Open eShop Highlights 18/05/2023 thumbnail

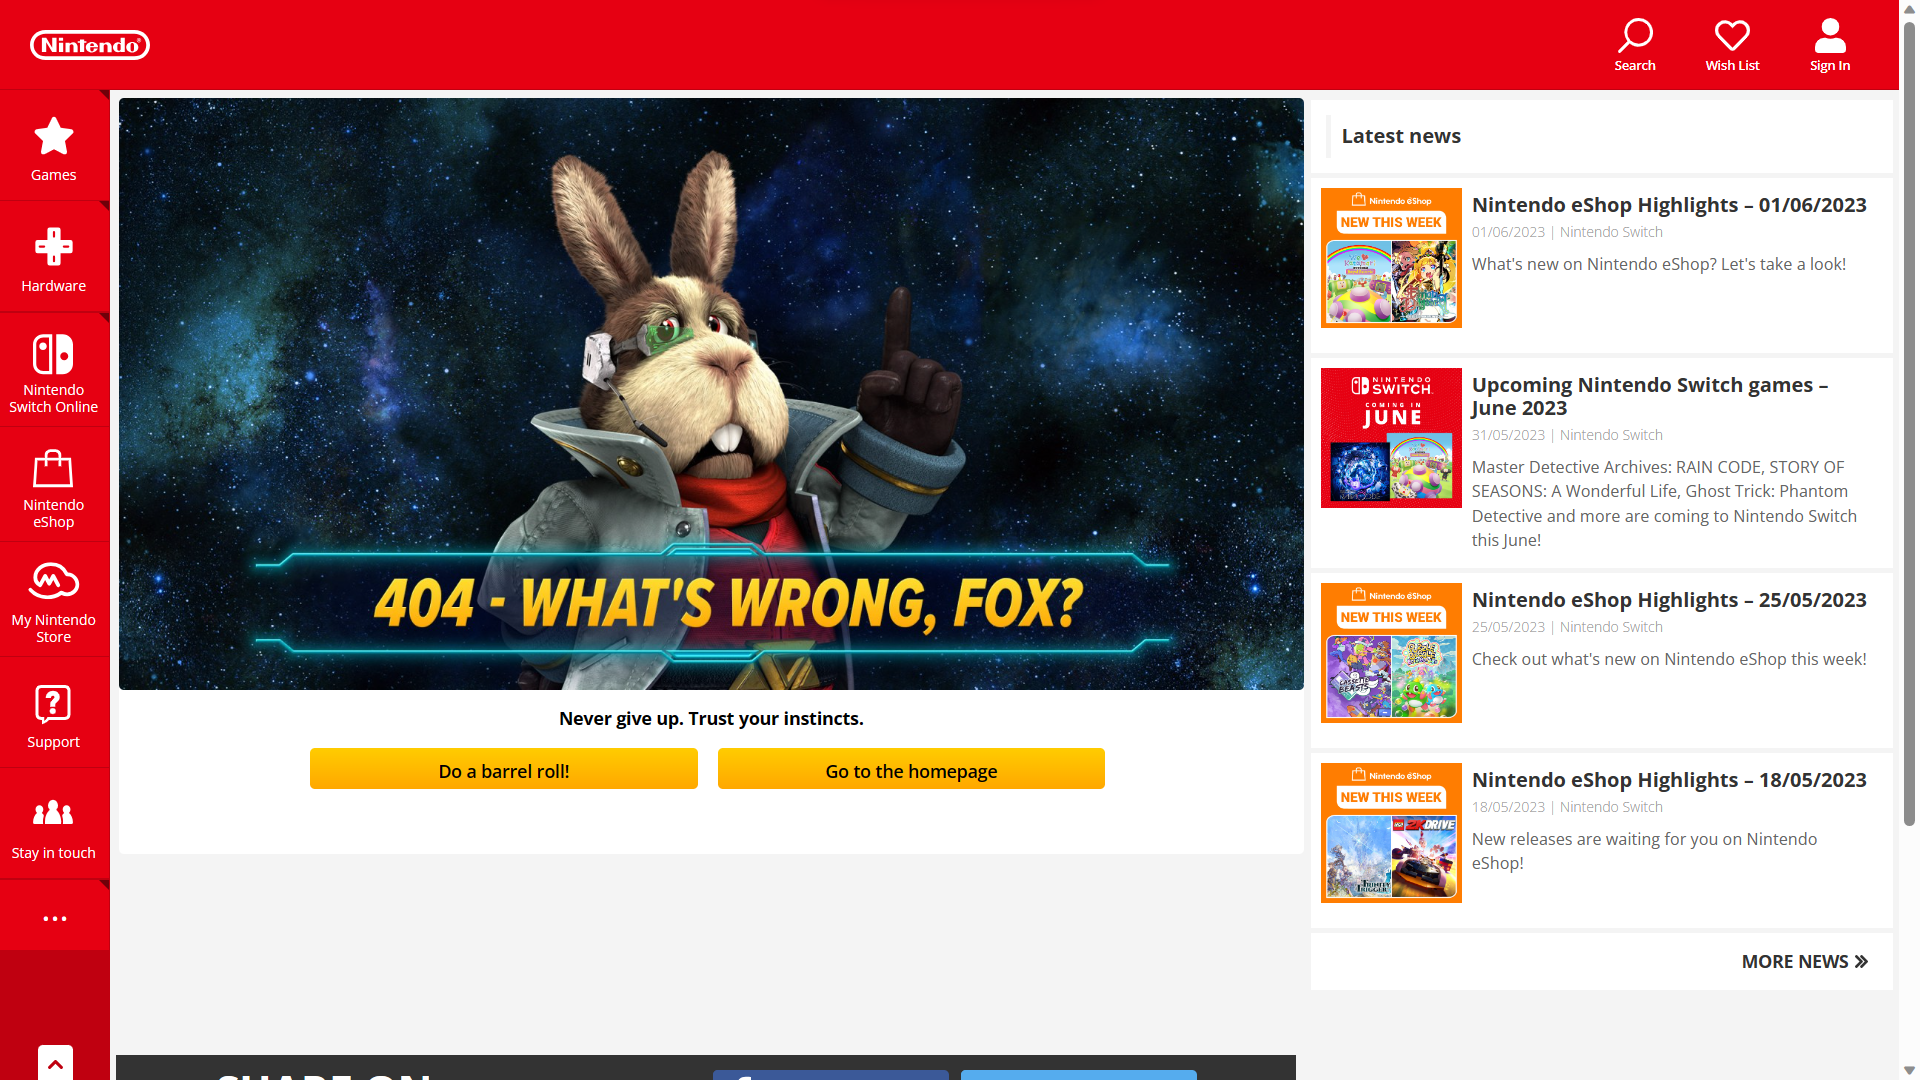pyautogui.click(x=1391, y=833)
